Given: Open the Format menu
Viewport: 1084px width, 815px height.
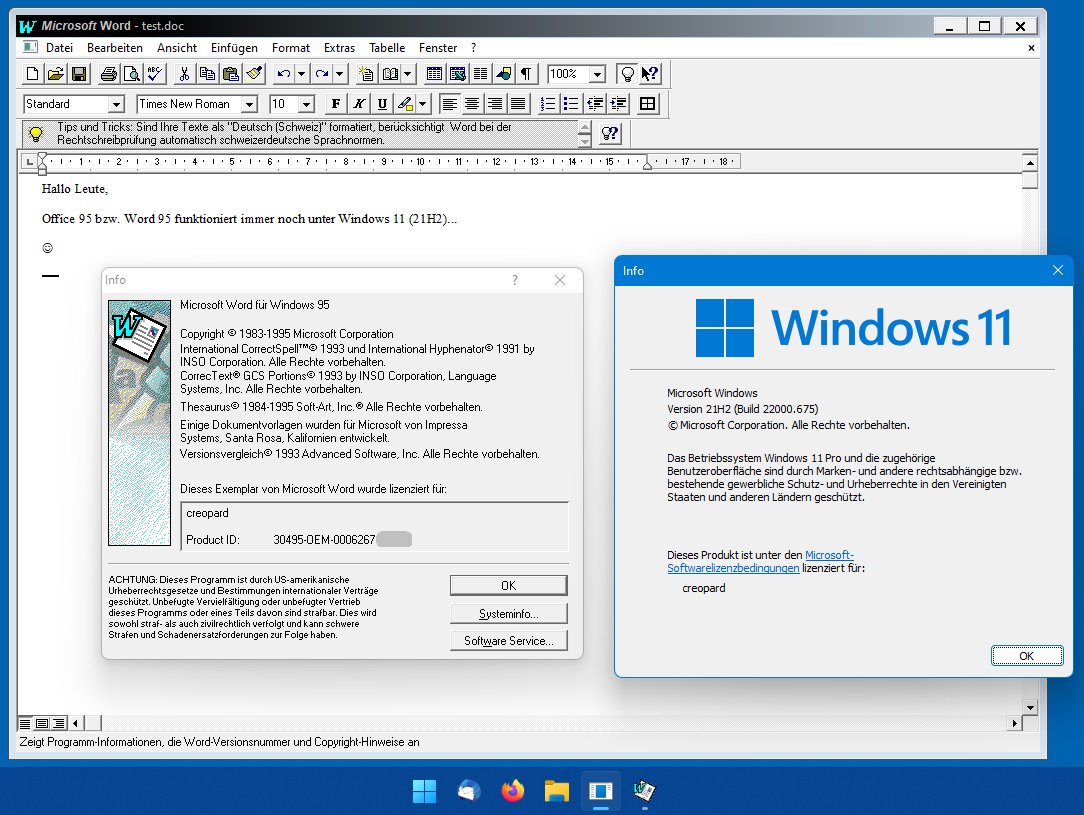Looking at the screenshot, I should tap(290, 48).
